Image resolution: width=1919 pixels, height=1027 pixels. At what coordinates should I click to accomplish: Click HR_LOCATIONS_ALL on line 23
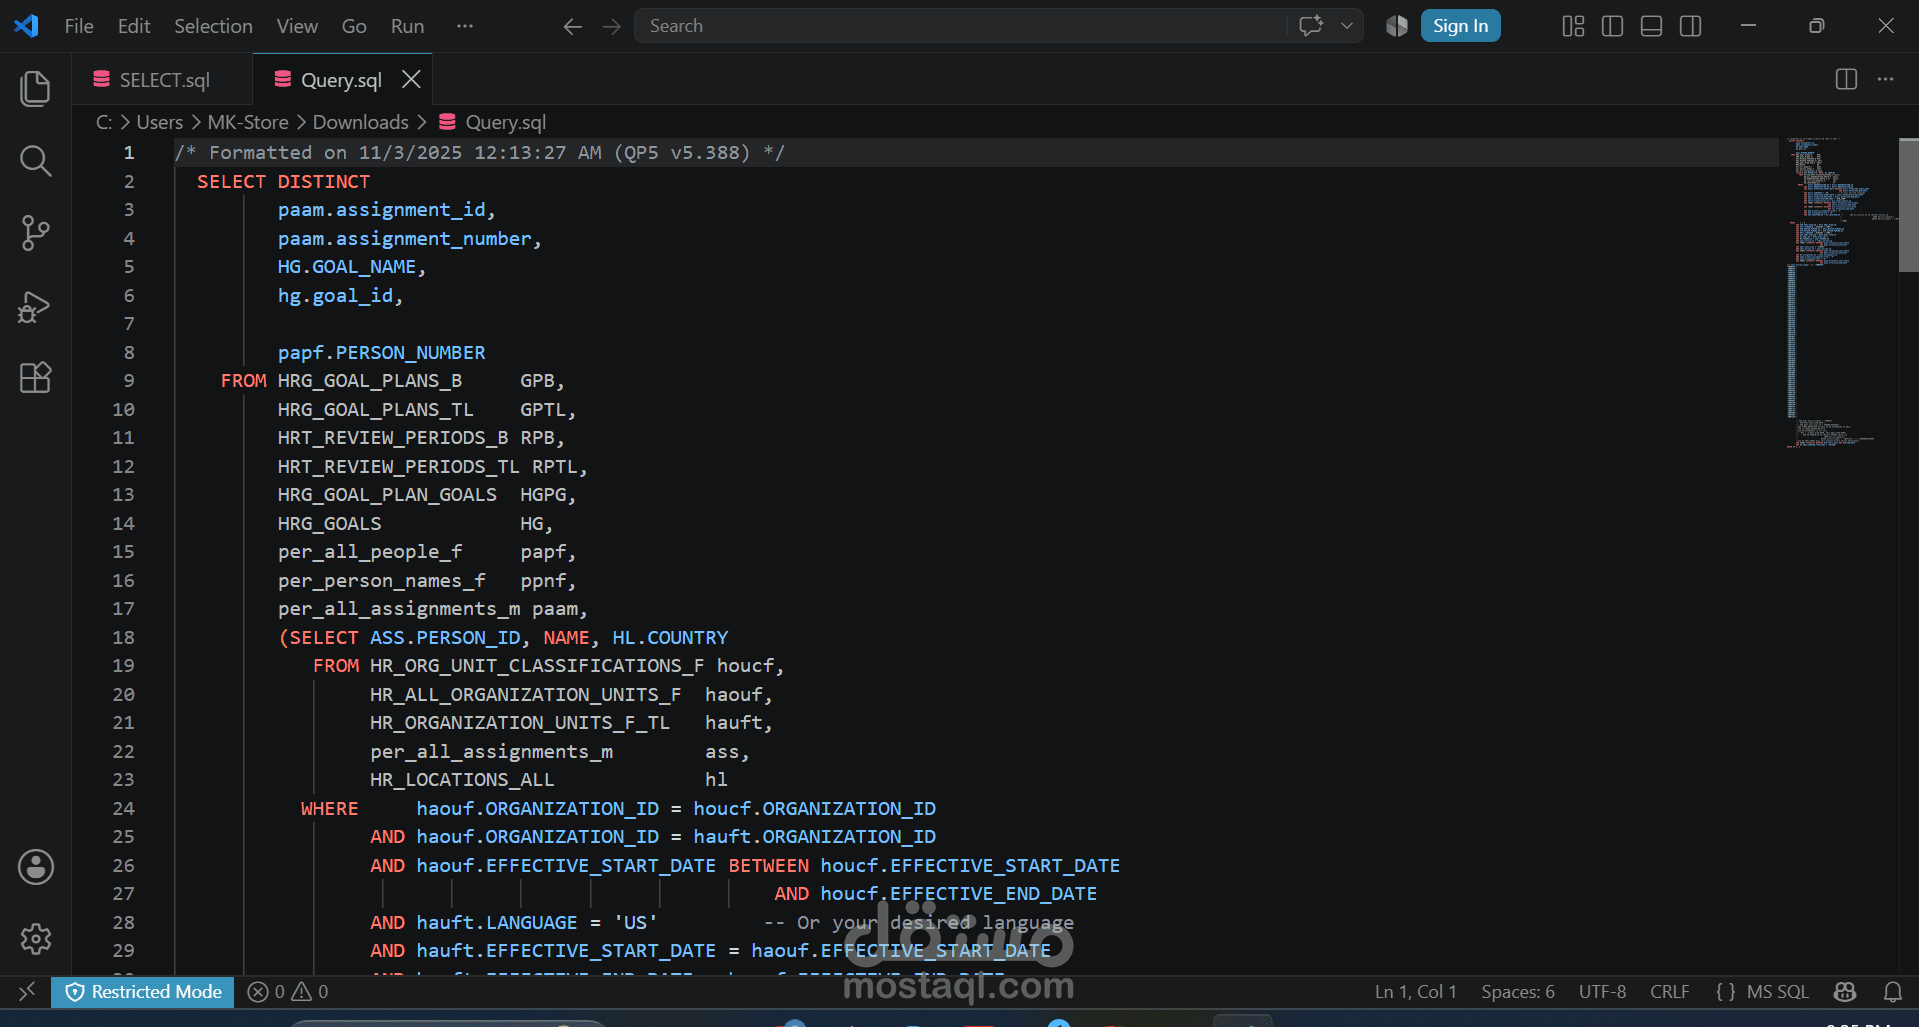[462, 779]
